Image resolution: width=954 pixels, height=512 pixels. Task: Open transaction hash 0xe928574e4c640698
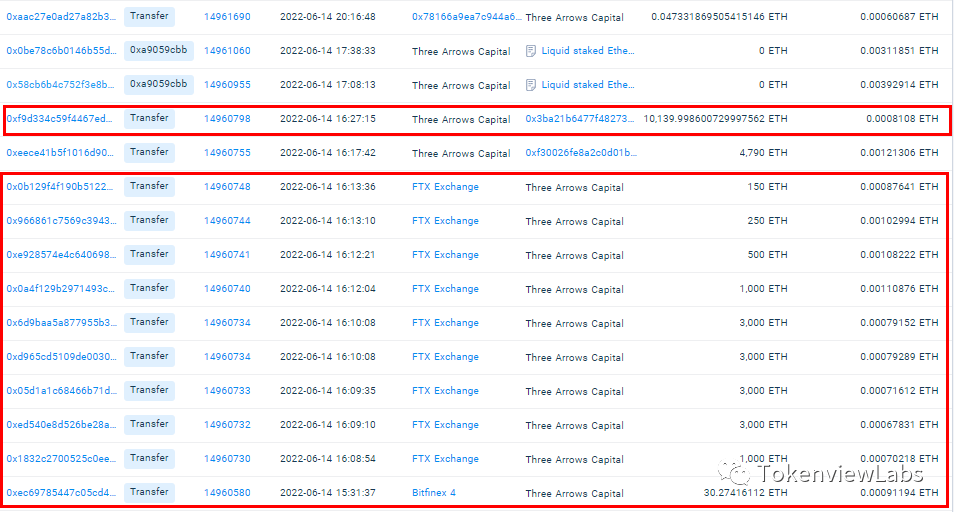61,255
